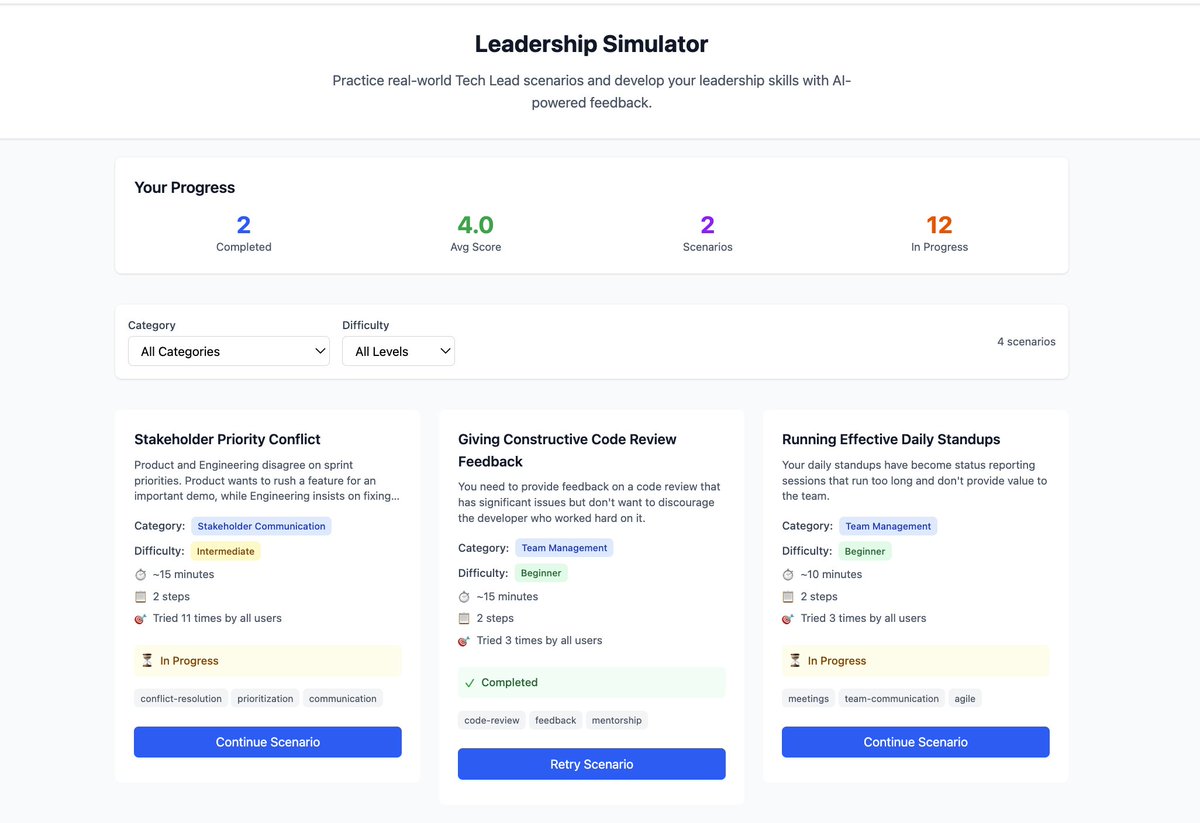Click the hourglass icon in Stakeholder card status
The image size is (1200, 823).
[x=147, y=661]
